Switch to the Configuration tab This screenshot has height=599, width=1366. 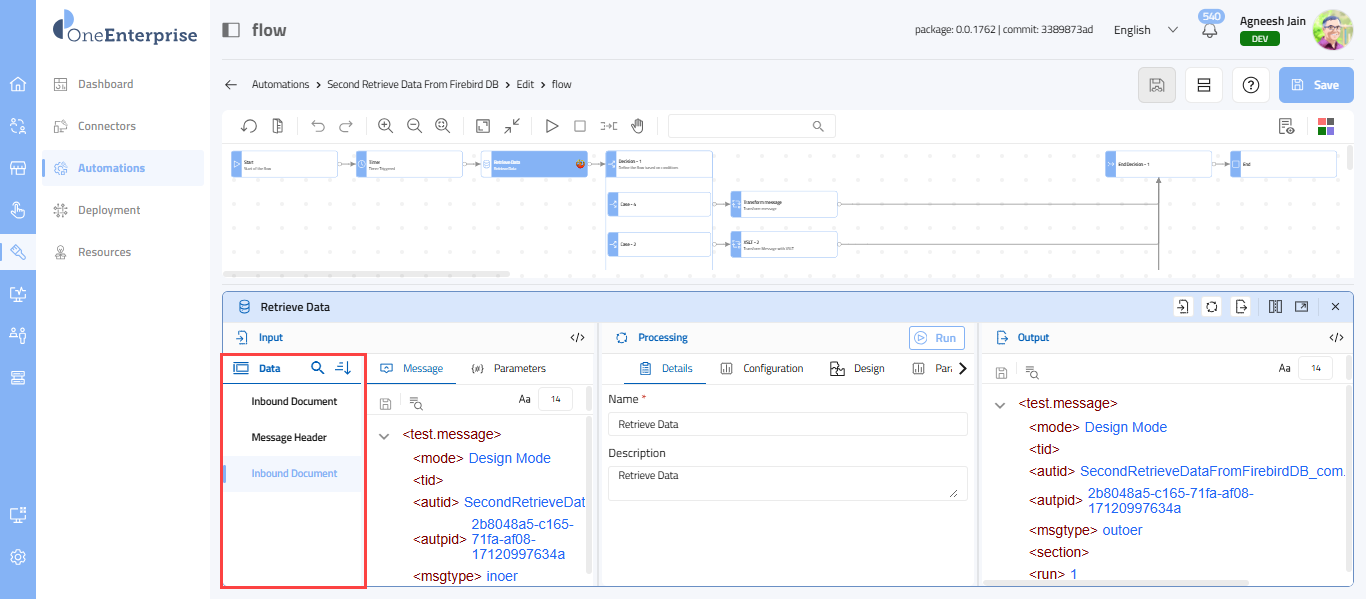tap(762, 369)
